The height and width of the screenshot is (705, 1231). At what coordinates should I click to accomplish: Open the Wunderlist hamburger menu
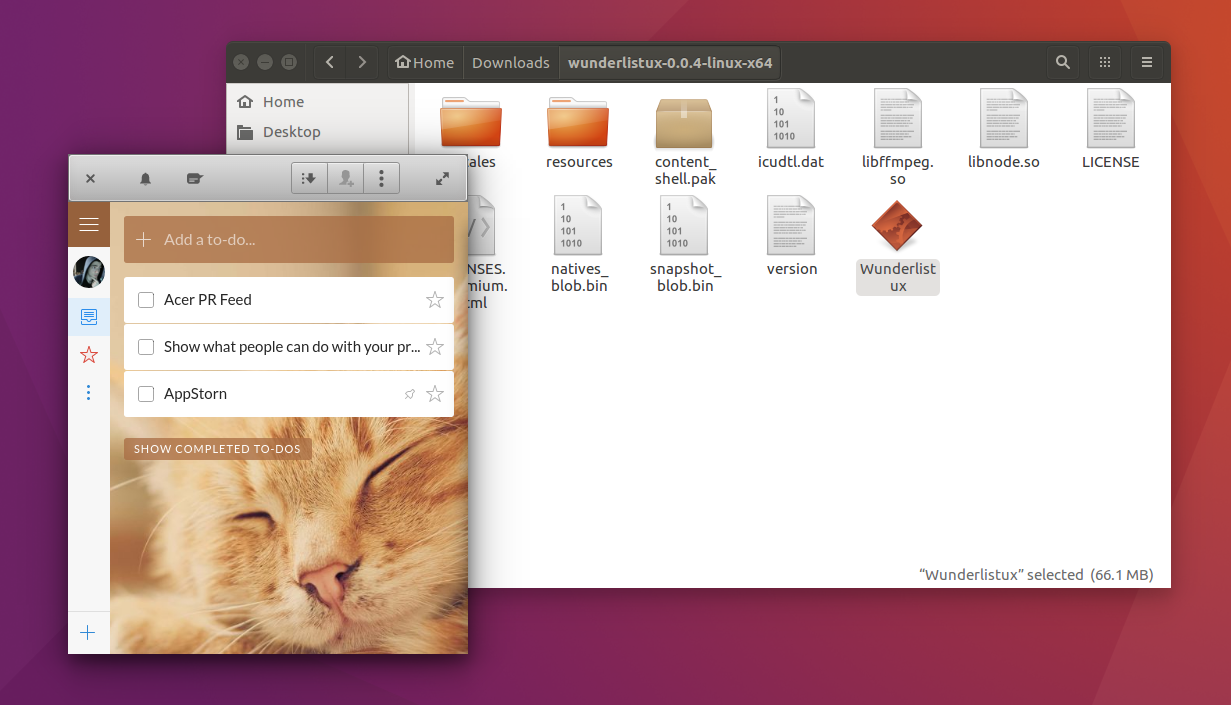[x=89, y=224]
